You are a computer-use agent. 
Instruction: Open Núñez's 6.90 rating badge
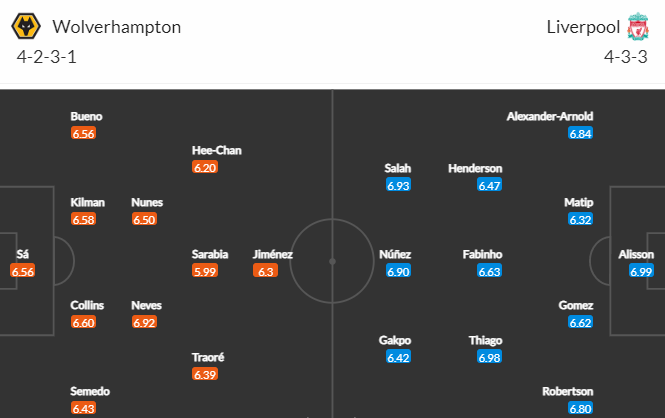(x=398, y=271)
